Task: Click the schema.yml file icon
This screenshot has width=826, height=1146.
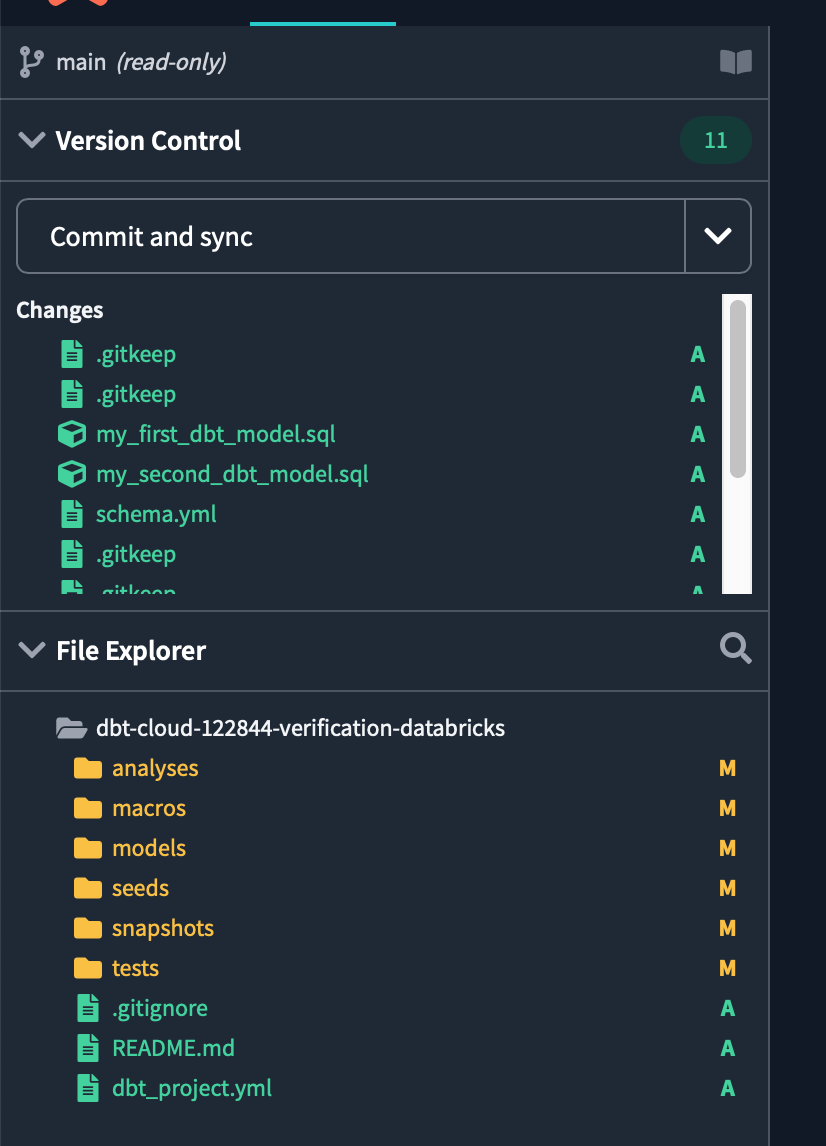Action: (x=72, y=514)
